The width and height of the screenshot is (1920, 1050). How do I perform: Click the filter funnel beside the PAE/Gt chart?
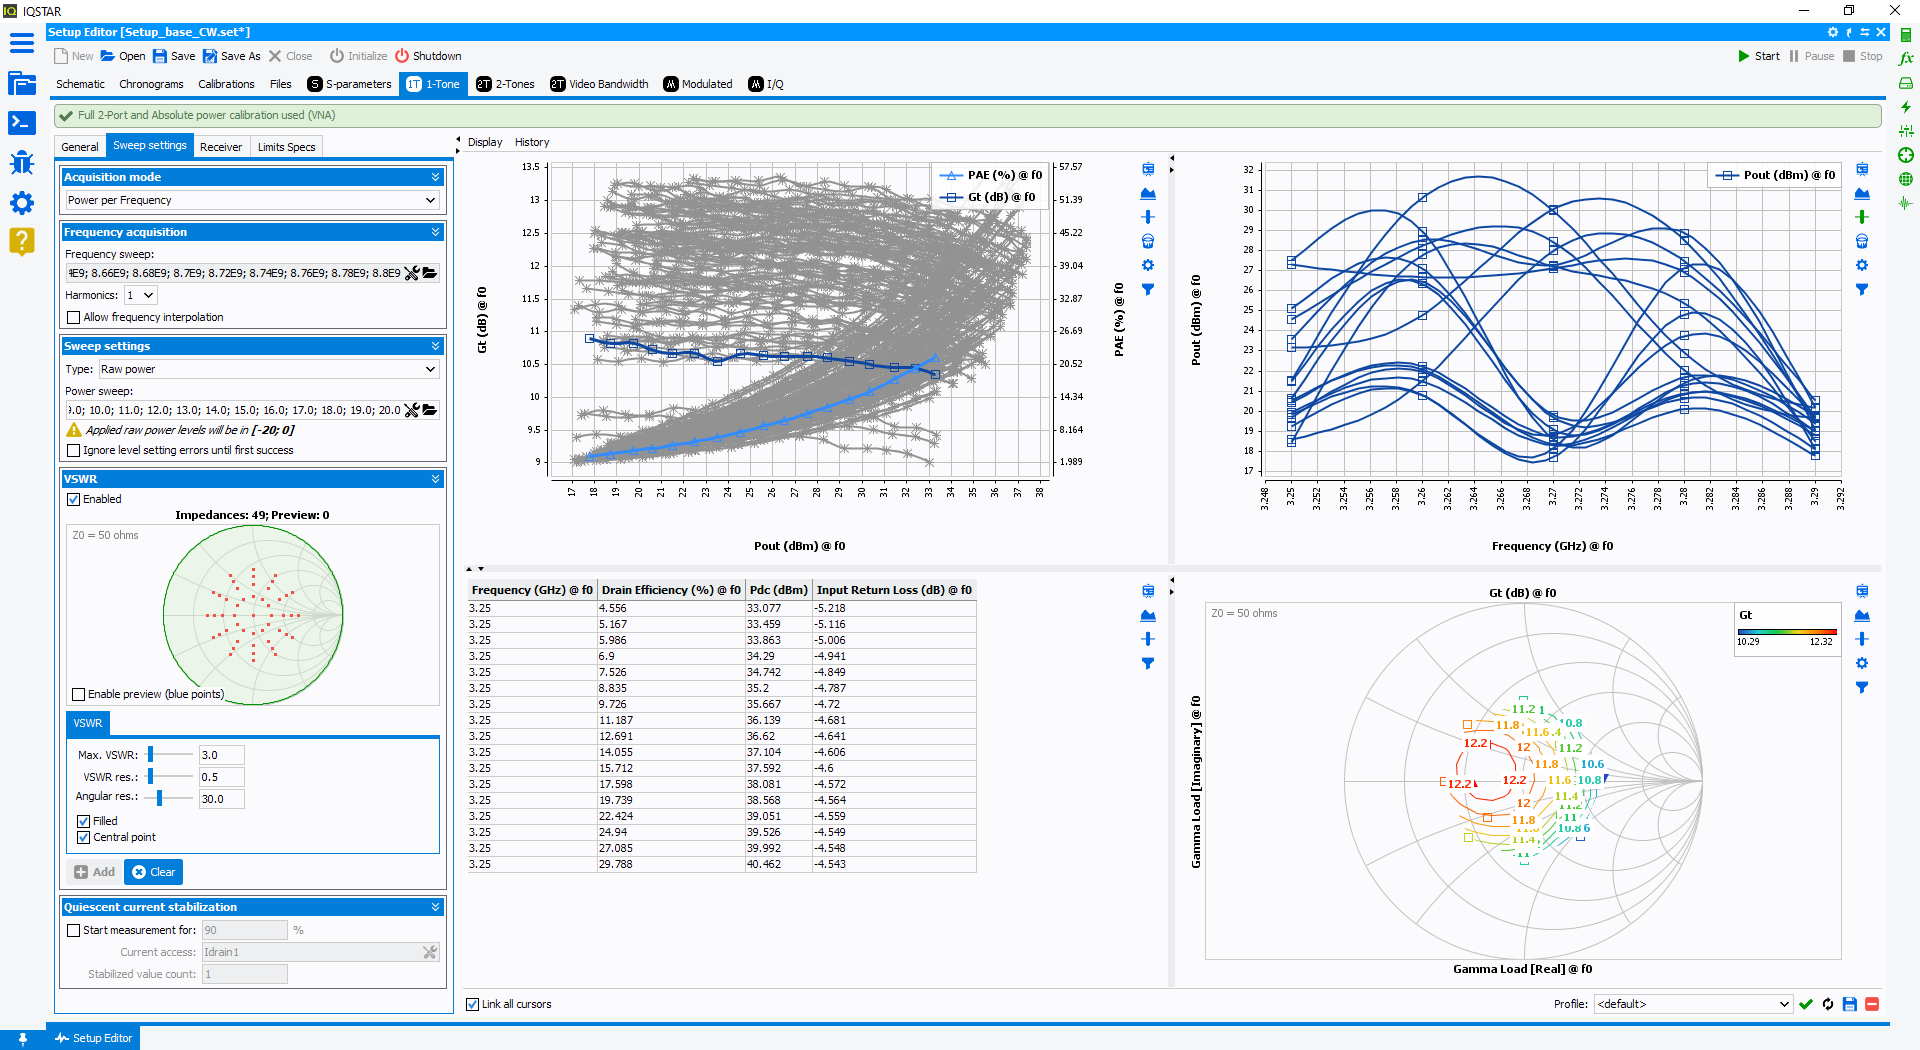[1148, 289]
